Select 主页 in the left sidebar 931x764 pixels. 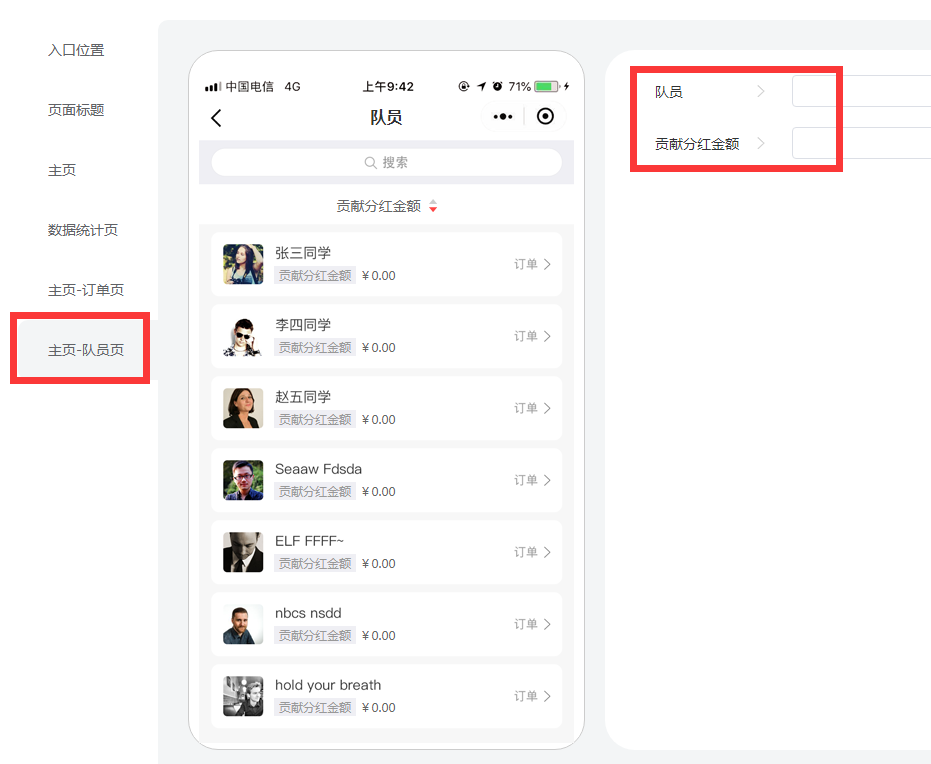62,170
